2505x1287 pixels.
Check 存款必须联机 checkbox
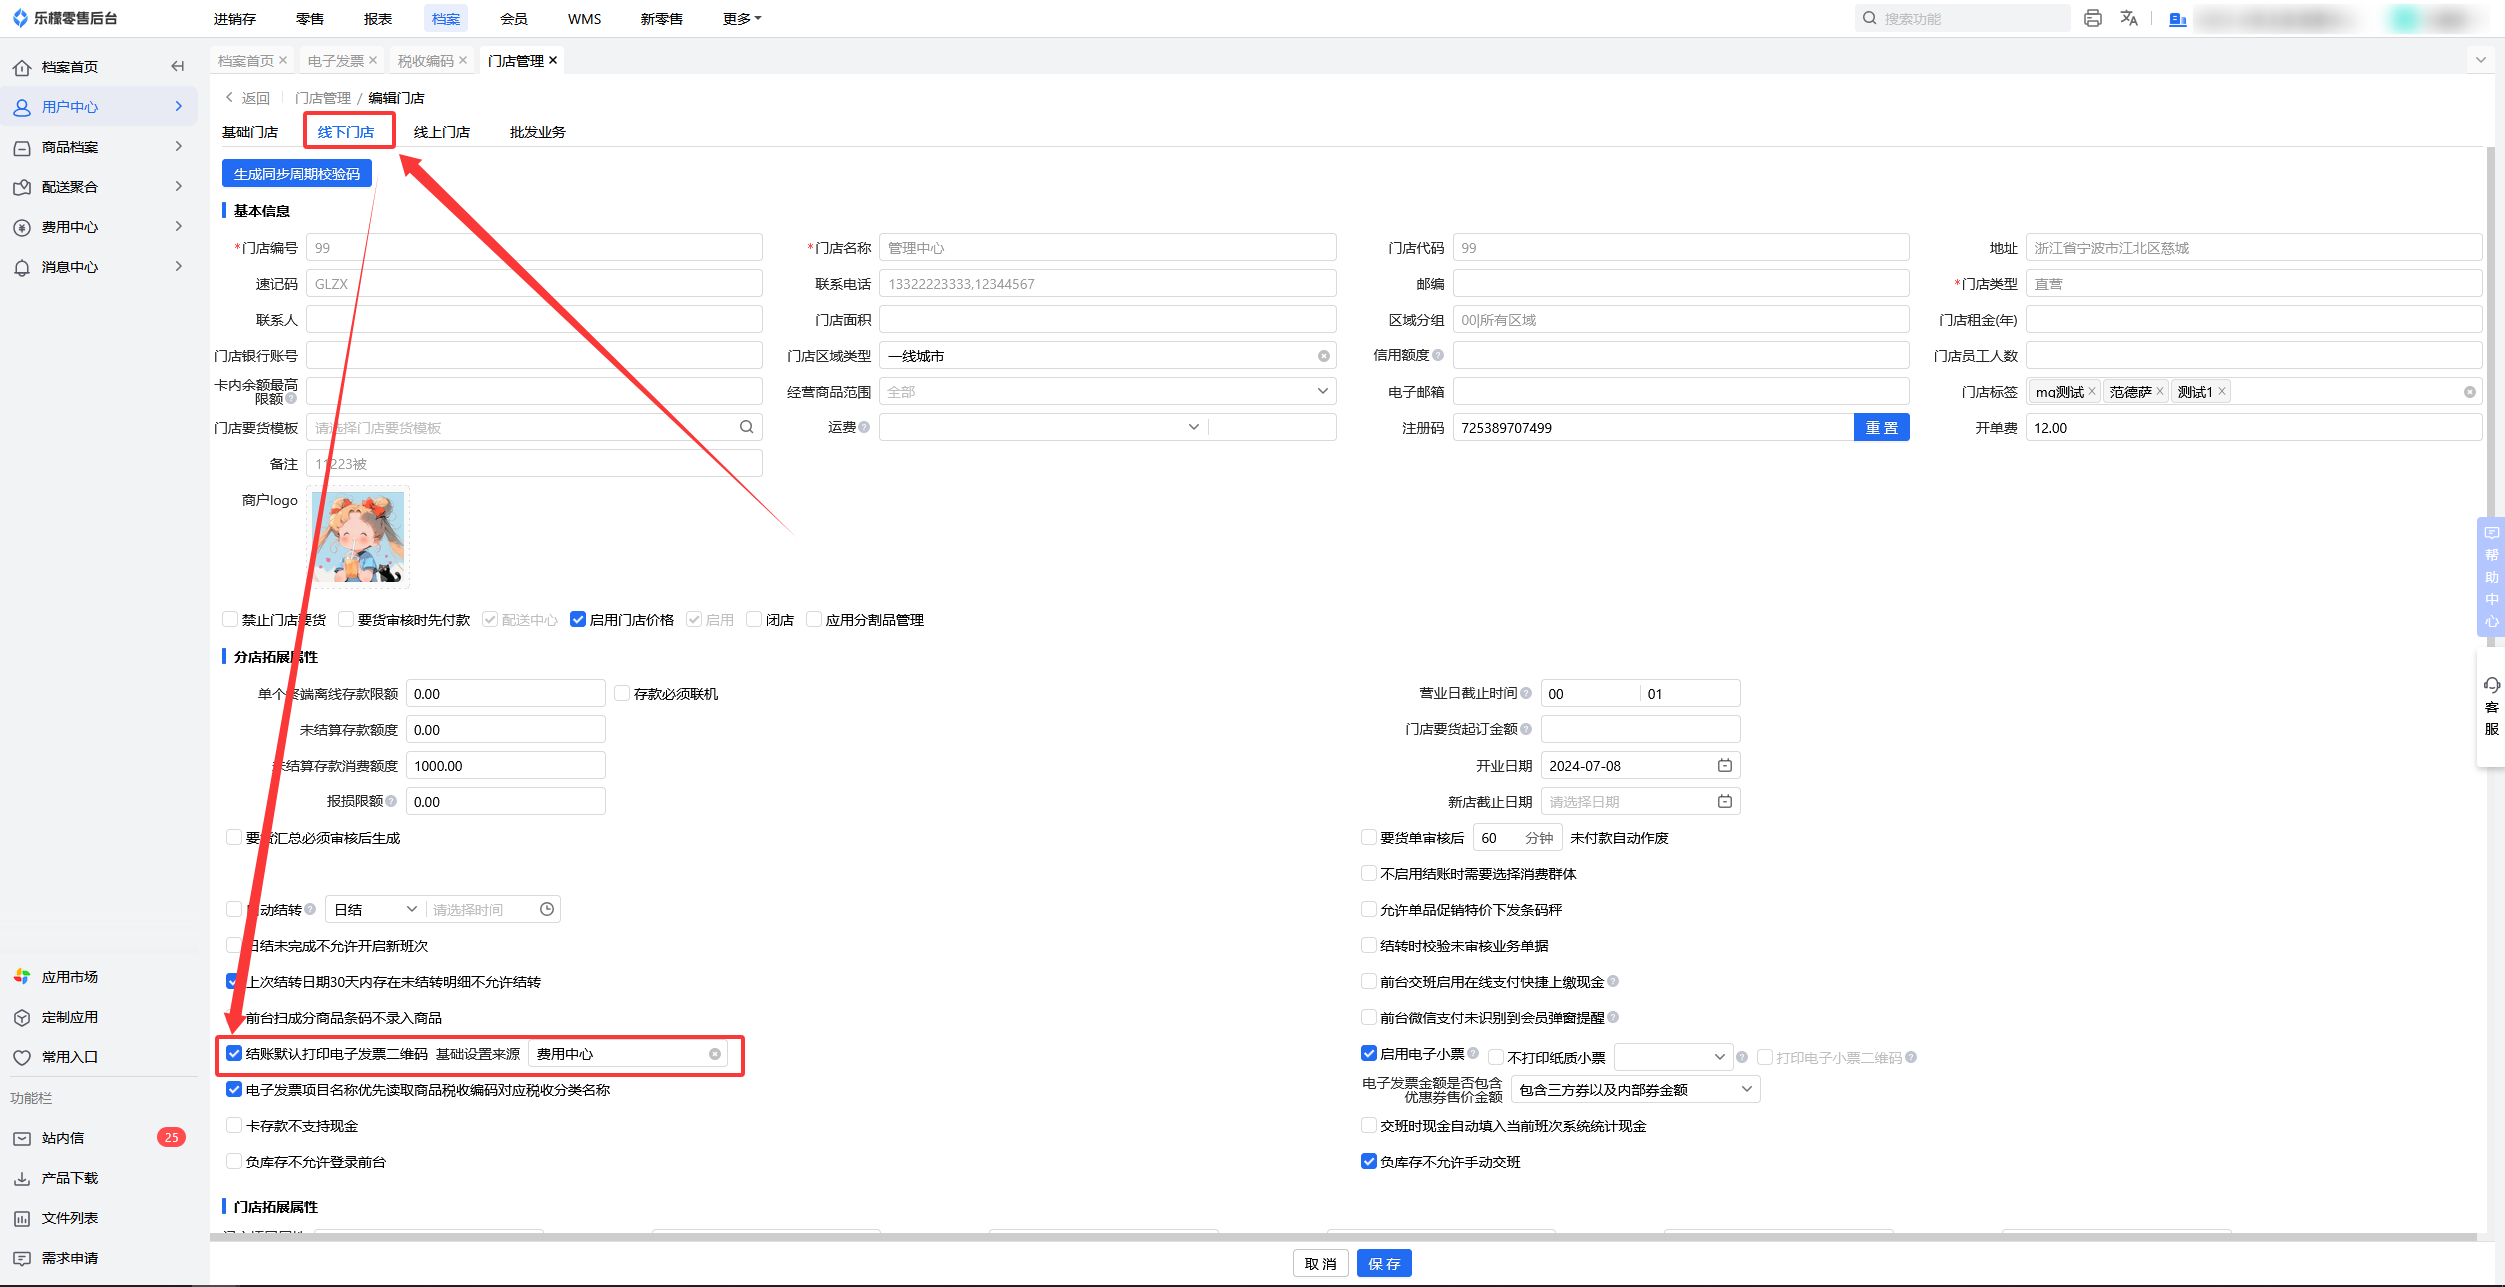click(622, 693)
